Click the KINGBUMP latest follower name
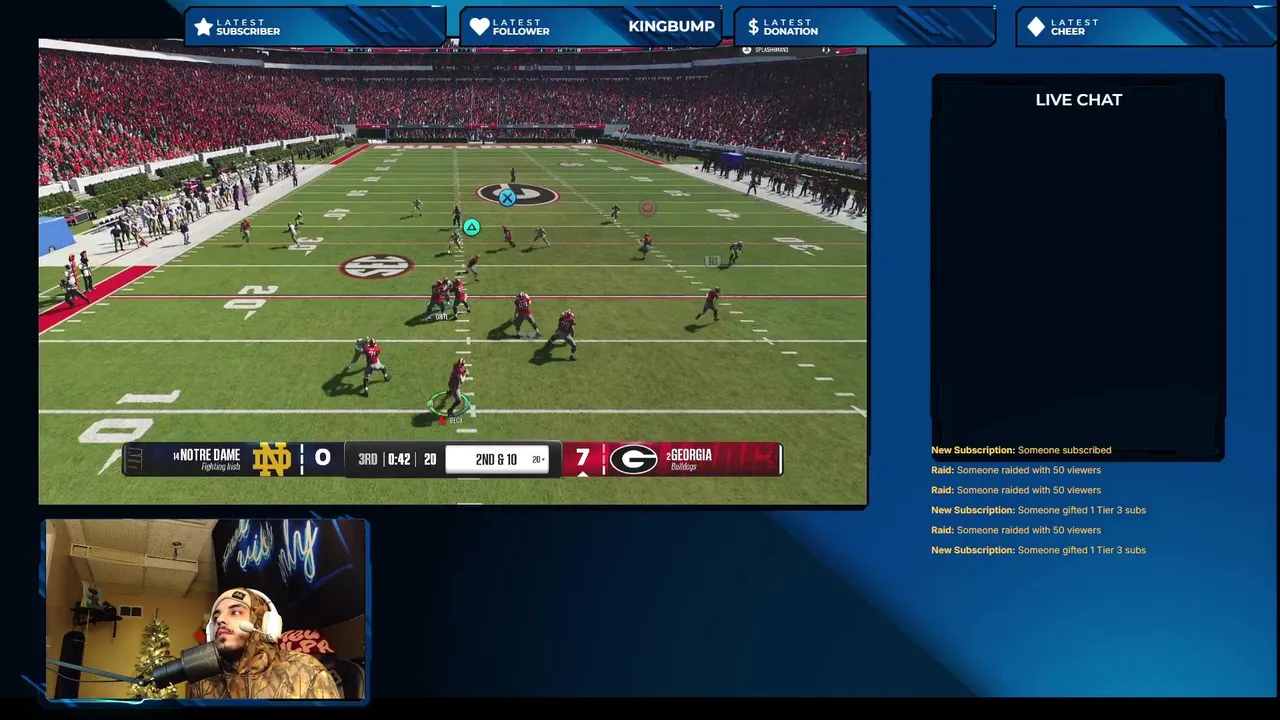 pyautogui.click(x=671, y=27)
